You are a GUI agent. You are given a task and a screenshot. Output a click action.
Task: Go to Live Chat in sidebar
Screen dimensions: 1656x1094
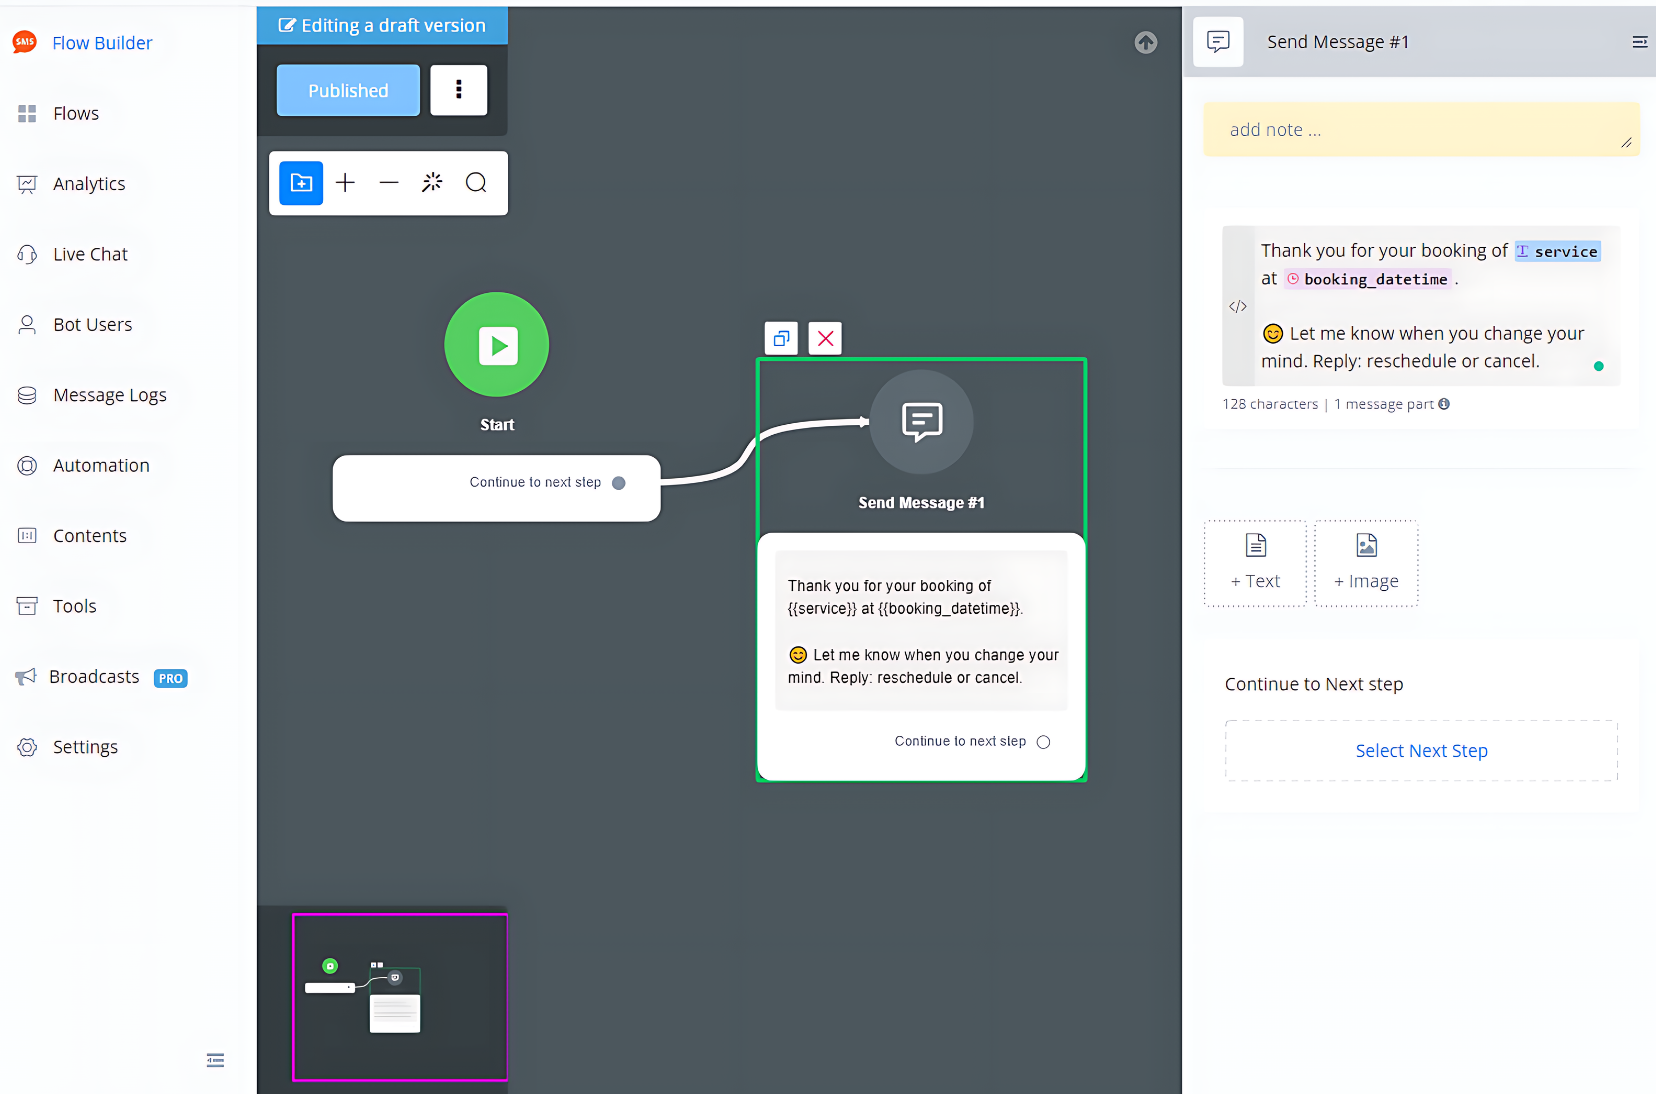coord(90,254)
